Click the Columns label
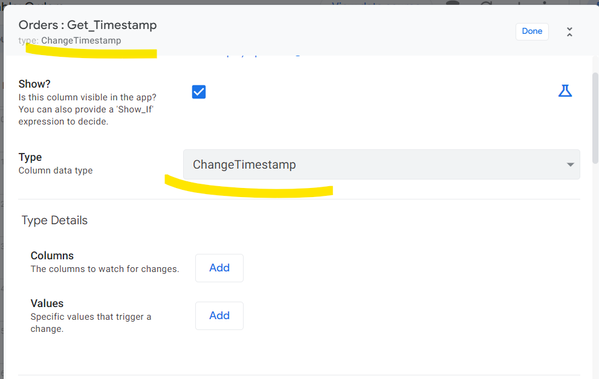This screenshot has height=379, width=599. (52, 256)
